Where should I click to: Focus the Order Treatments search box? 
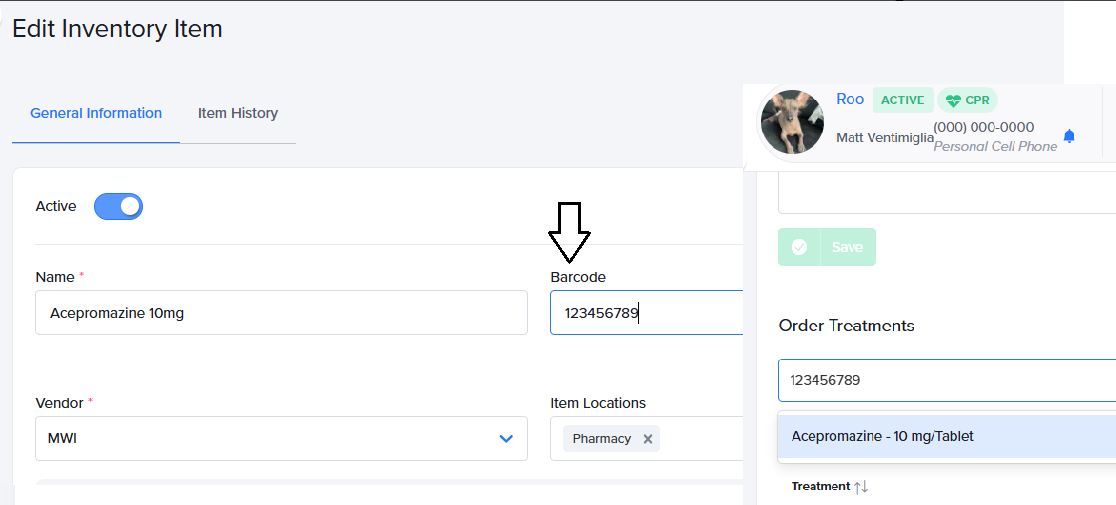coord(946,380)
